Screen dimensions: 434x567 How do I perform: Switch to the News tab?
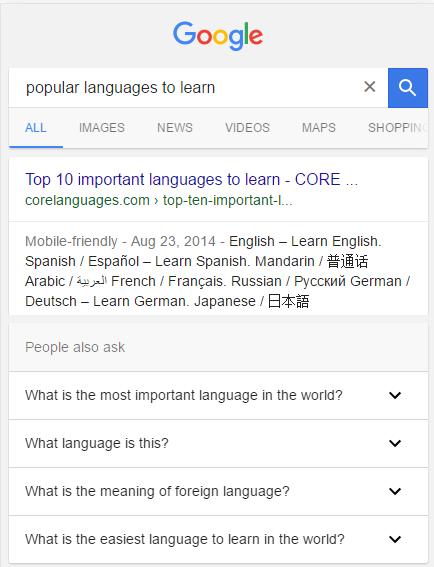click(x=175, y=128)
